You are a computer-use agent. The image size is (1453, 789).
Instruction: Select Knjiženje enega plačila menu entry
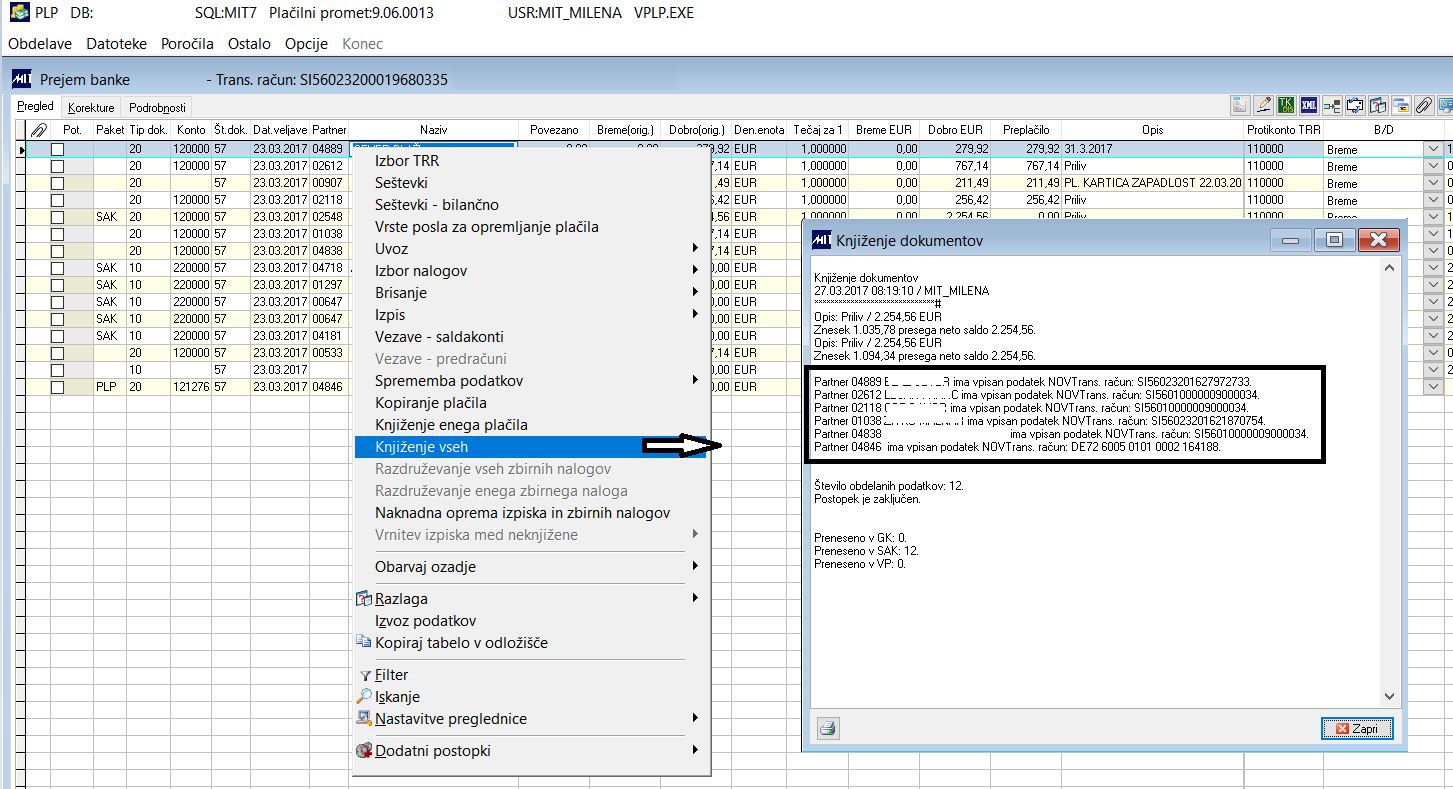pyautogui.click(x=532, y=424)
